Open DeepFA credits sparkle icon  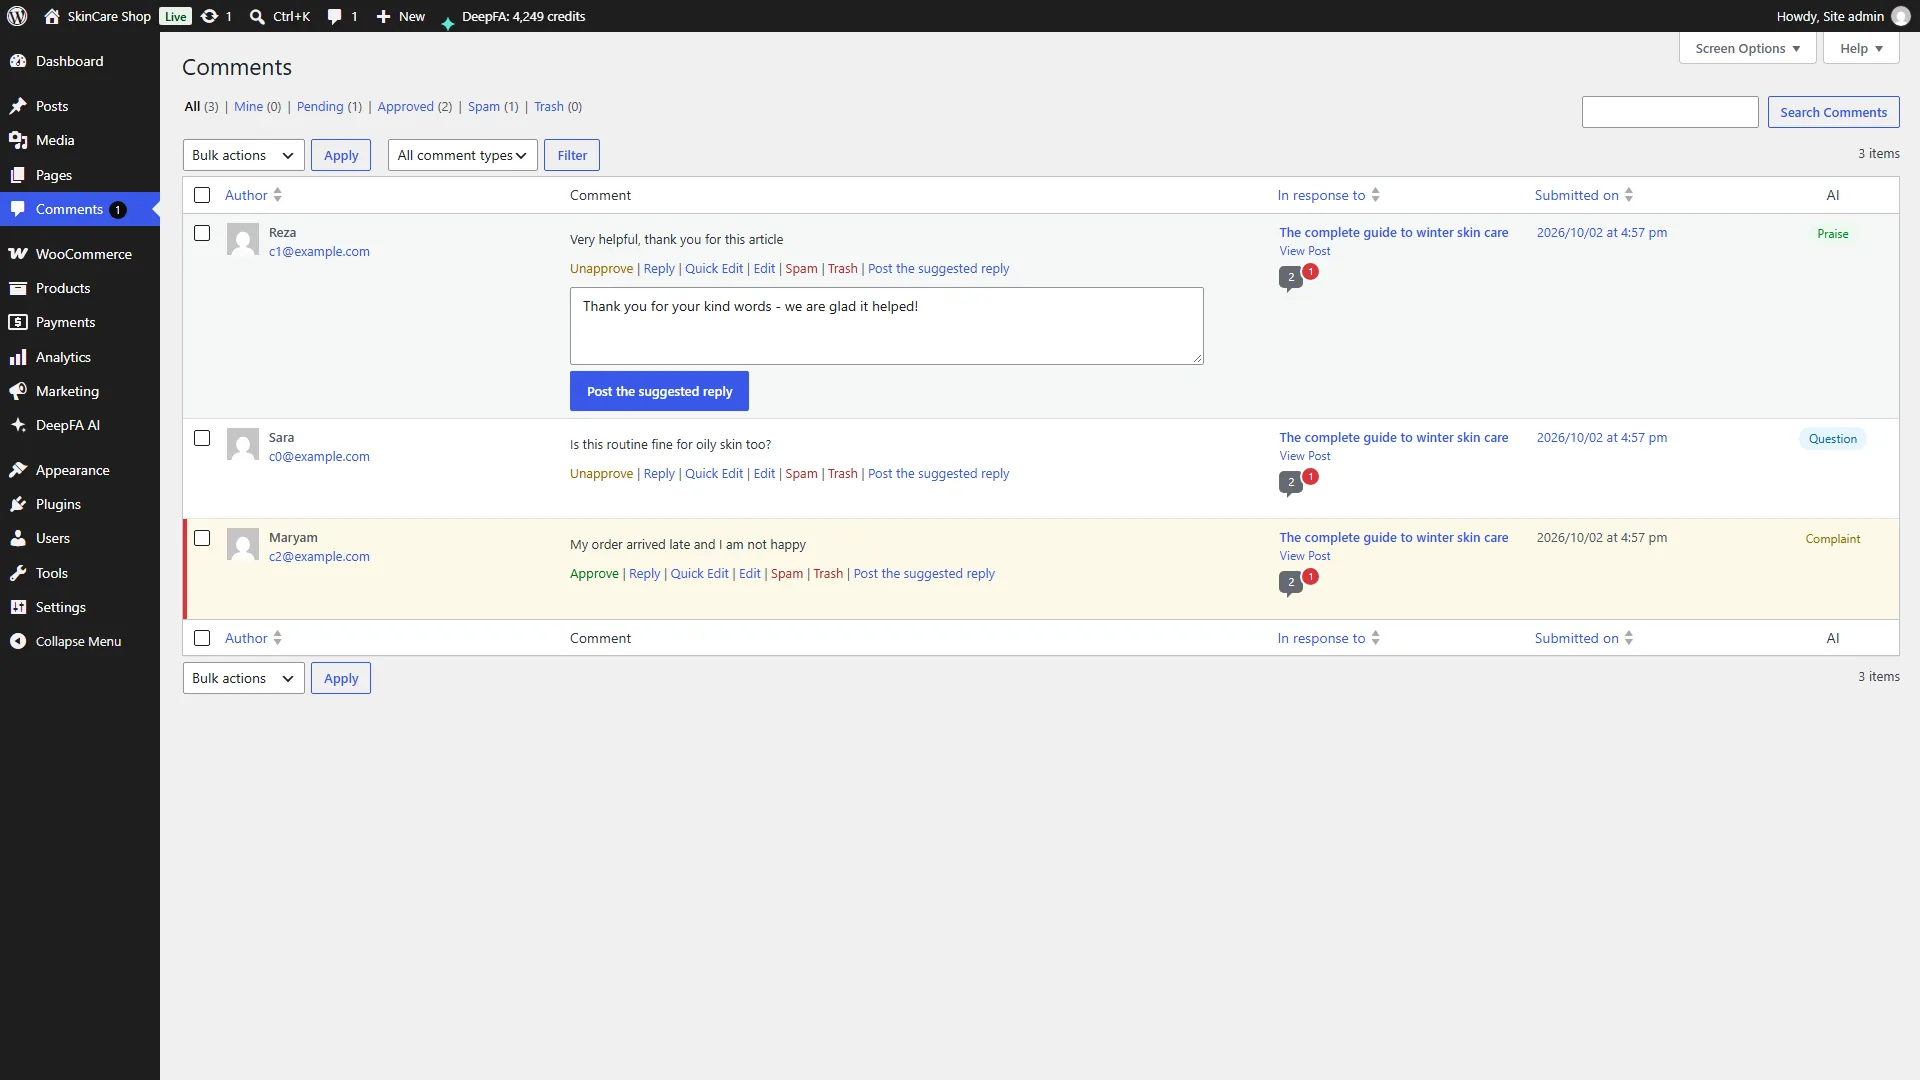tap(447, 22)
